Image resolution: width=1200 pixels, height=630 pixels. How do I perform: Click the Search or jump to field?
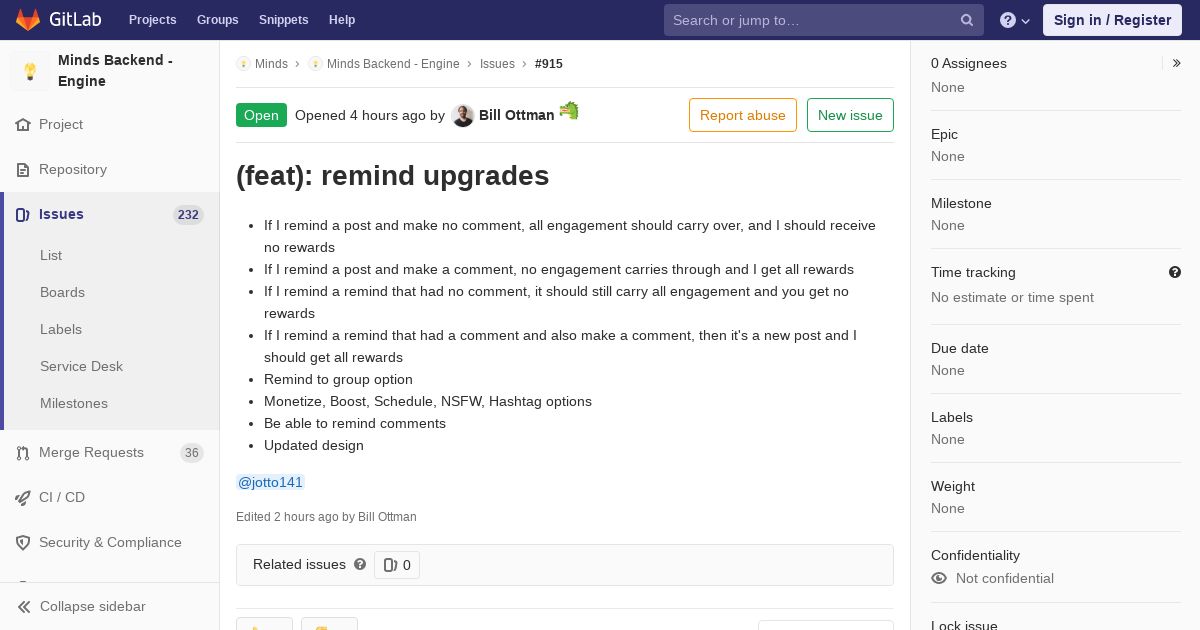[x=824, y=20]
